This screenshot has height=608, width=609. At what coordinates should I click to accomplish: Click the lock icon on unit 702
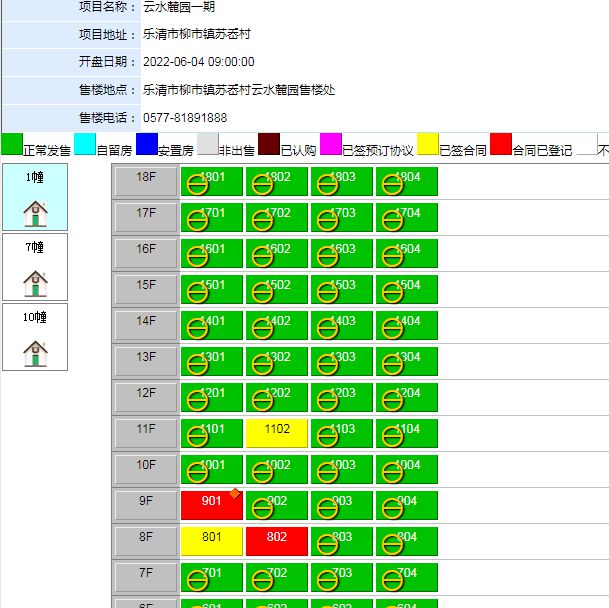tap(262, 581)
